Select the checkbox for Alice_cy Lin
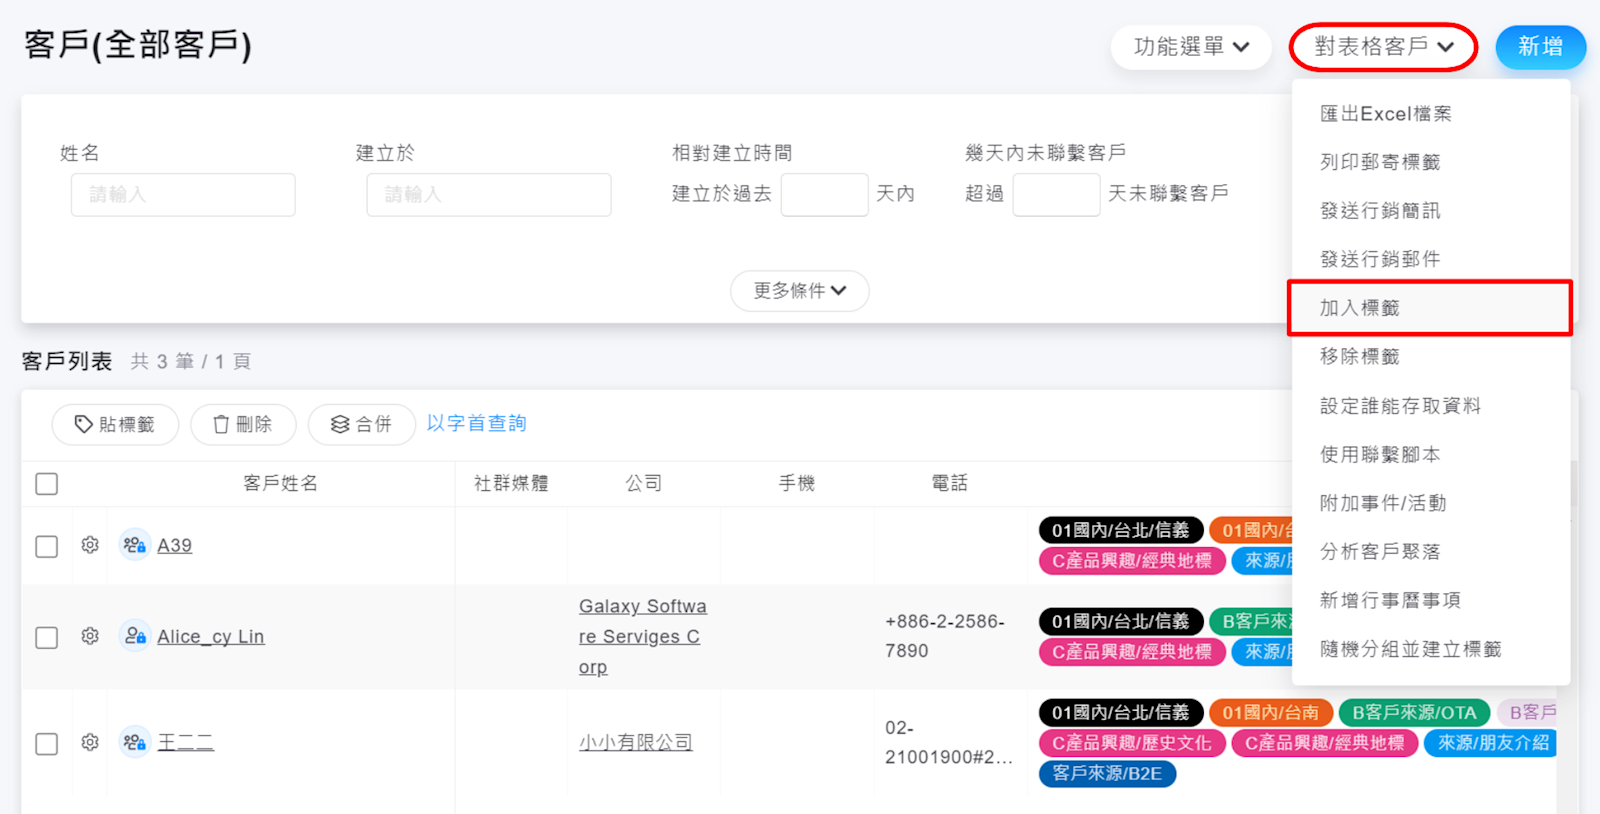 pos(47,637)
